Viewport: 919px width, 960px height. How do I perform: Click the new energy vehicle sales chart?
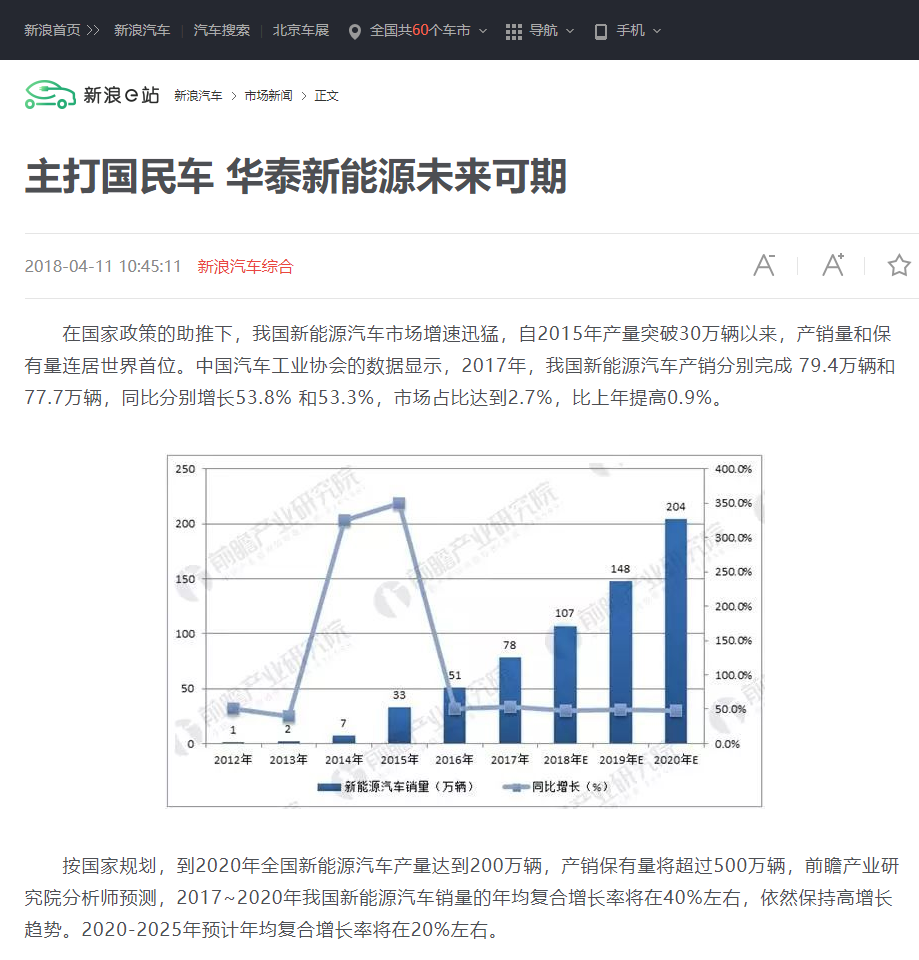[x=464, y=630]
